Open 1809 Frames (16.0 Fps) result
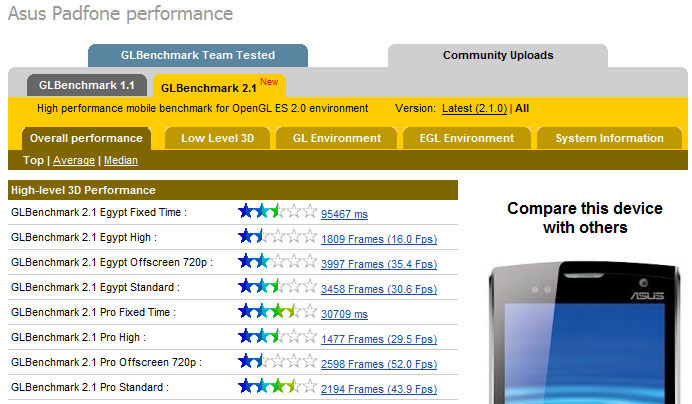The image size is (692, 404). pos(379,239)
